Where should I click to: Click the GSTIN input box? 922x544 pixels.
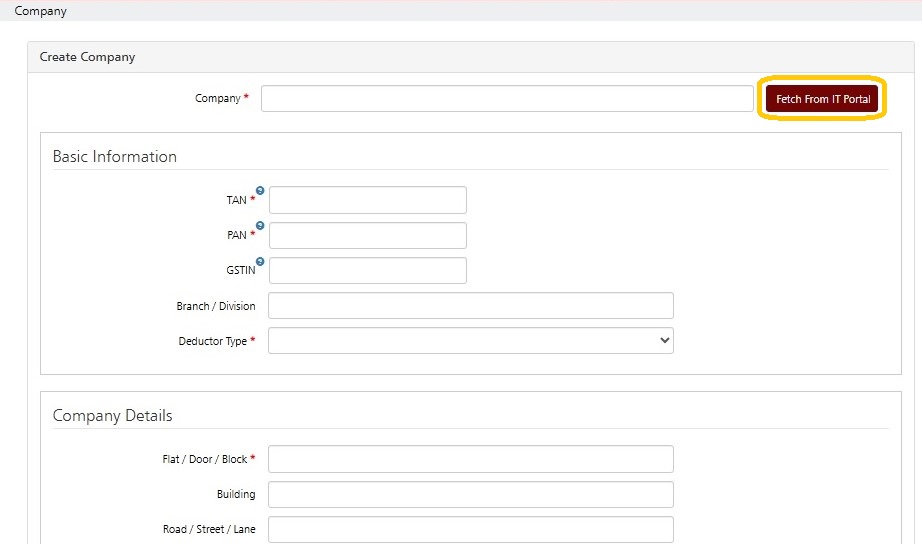367,271
